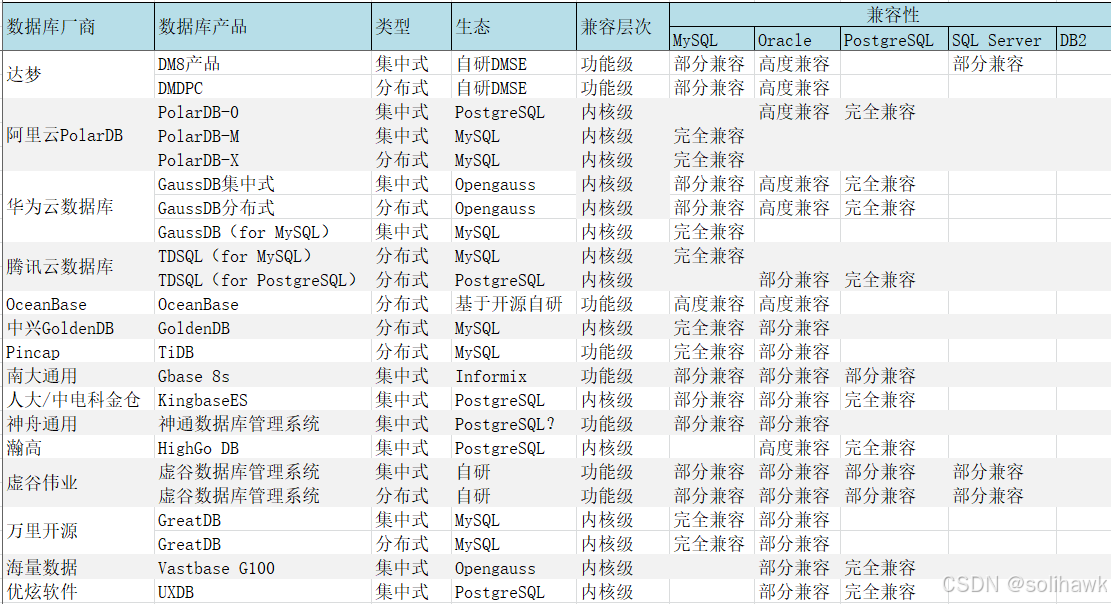Select the Pincap vendor cell

coord(78,352)
